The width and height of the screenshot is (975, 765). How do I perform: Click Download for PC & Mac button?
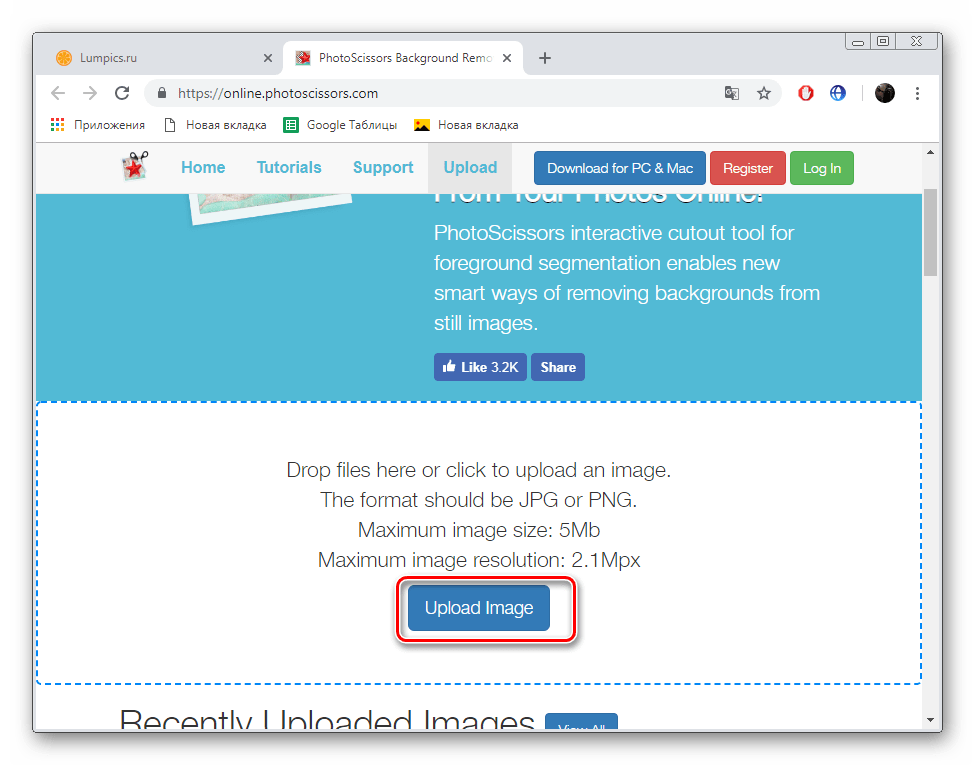tap(620, 168)
